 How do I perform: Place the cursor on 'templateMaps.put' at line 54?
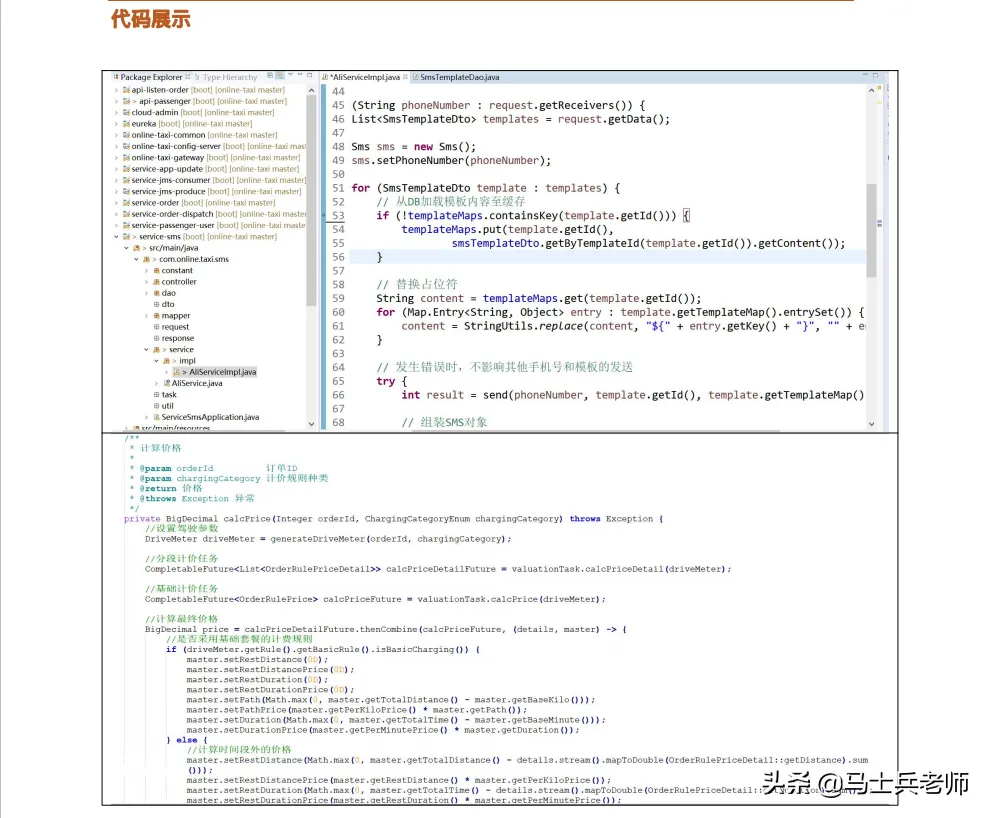tap(451, 229)
